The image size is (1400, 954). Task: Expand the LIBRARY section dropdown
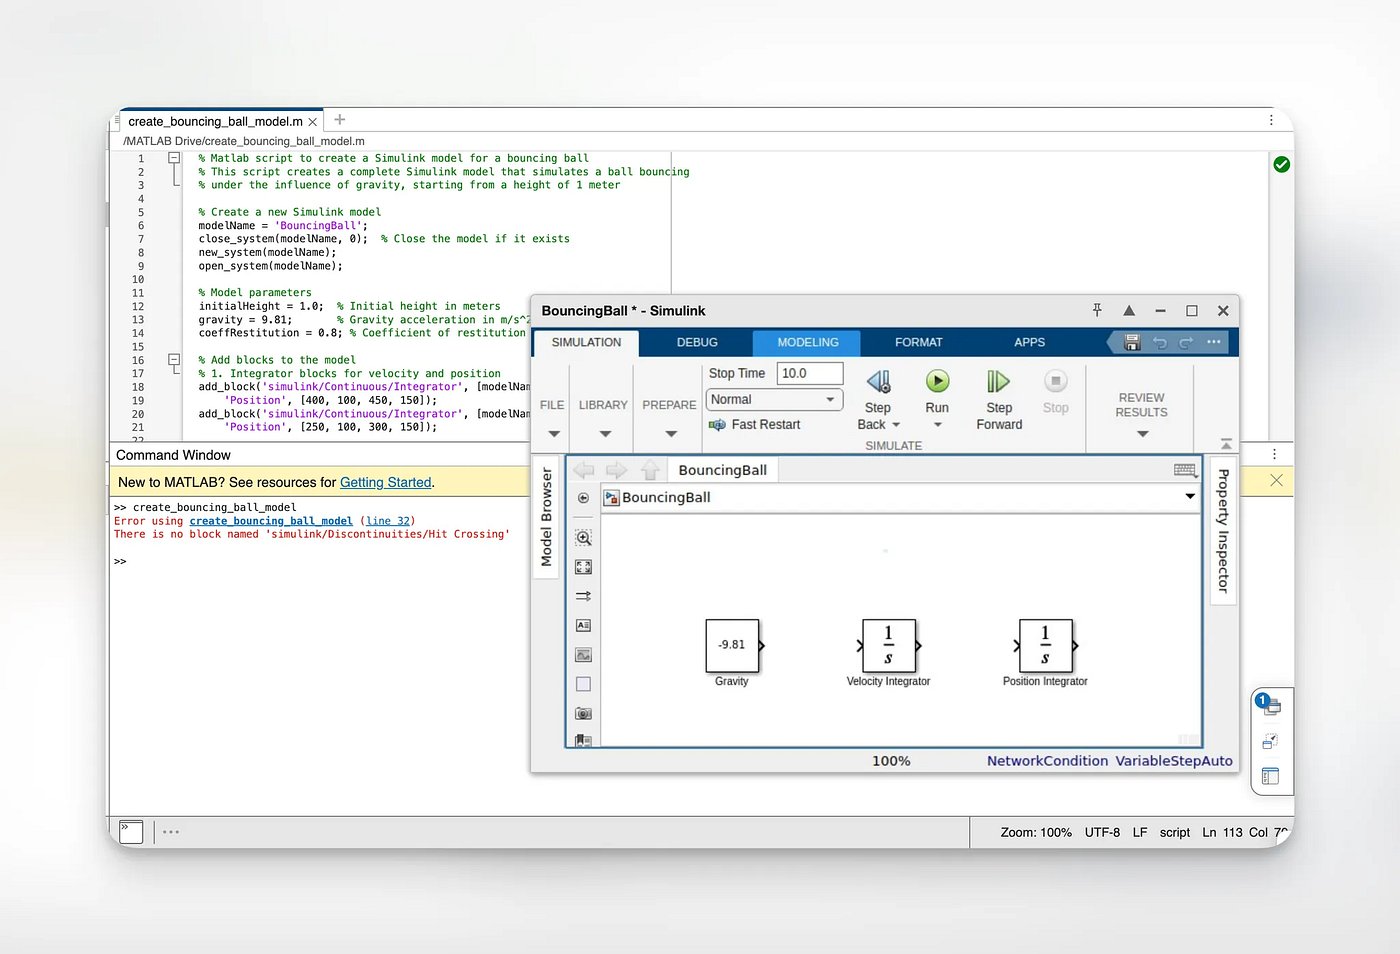[x=604, y=434]
